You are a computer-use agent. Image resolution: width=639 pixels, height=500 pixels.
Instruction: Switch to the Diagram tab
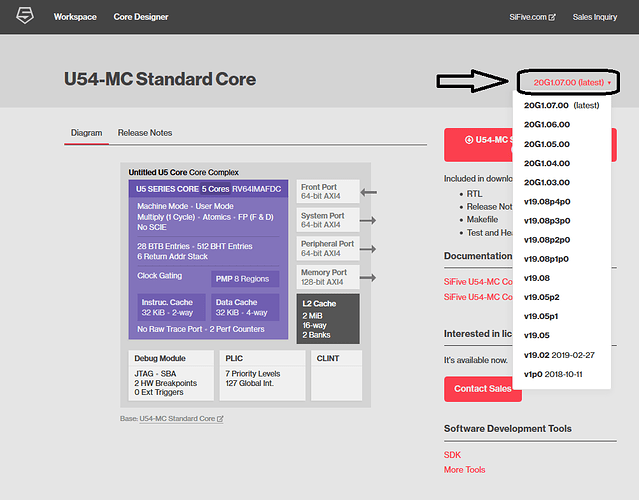tap(86, 133)
